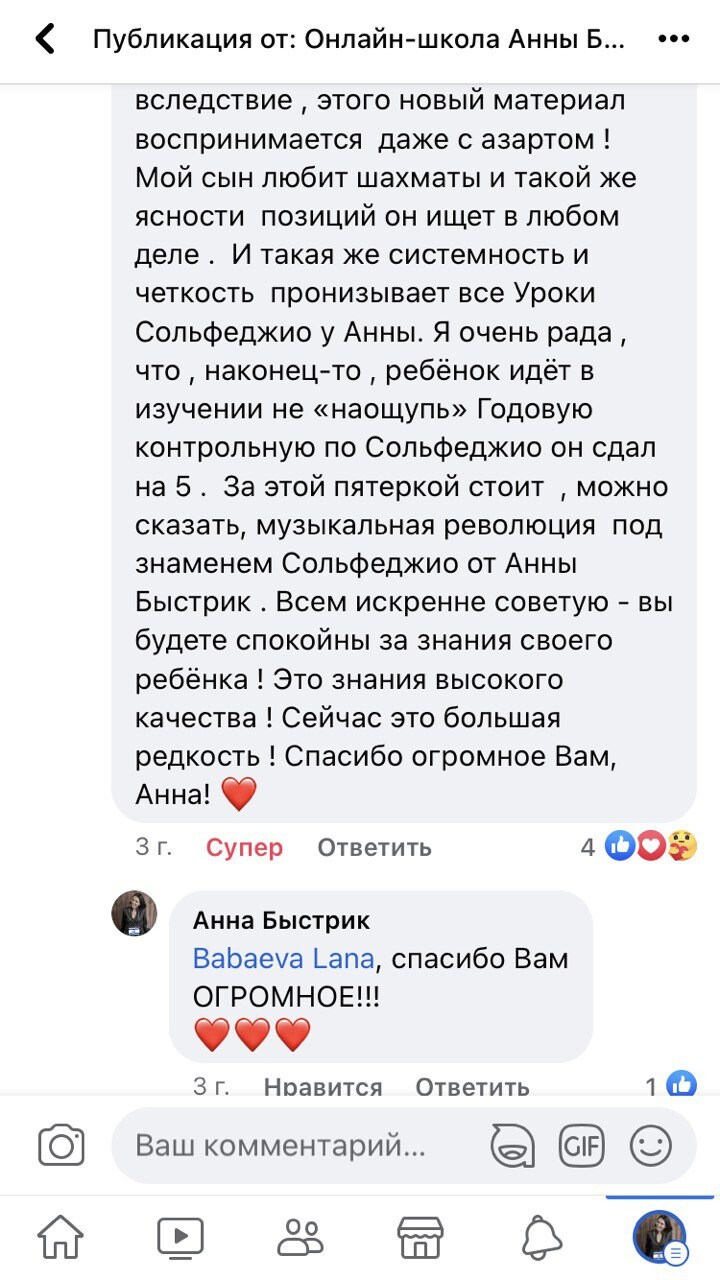Viewport: 720px width, 1280px height.
Task: Open the Marketplace tab icon
Action: [x=420, y=1237]
